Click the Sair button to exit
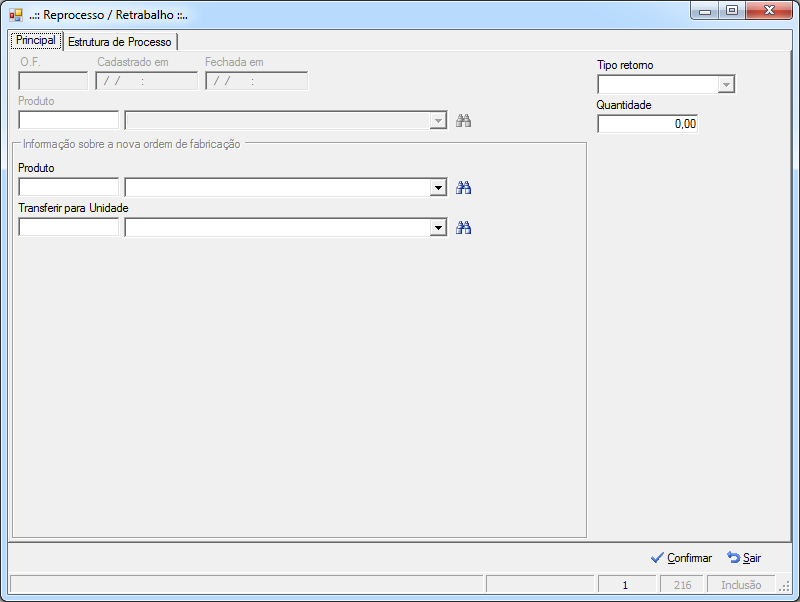 (744, 558)
